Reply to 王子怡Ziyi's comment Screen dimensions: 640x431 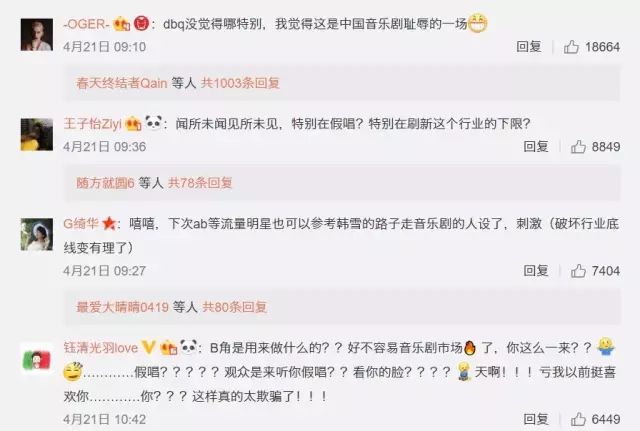[x=536, y=147]
